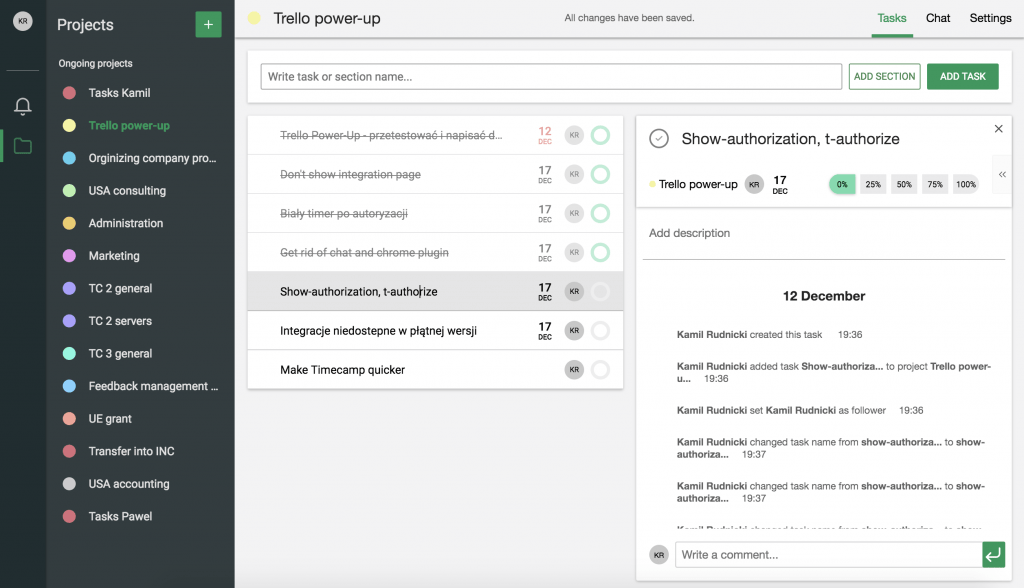Set task progress to 25%
Viewport: 1024px width, 588px height.
873,184
